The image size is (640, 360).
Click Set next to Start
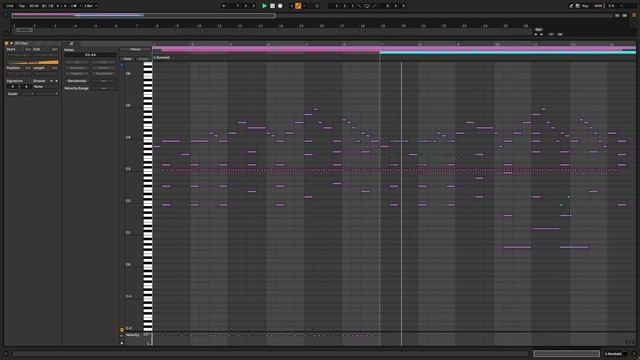pyautogui.click(x=28, y=49)
